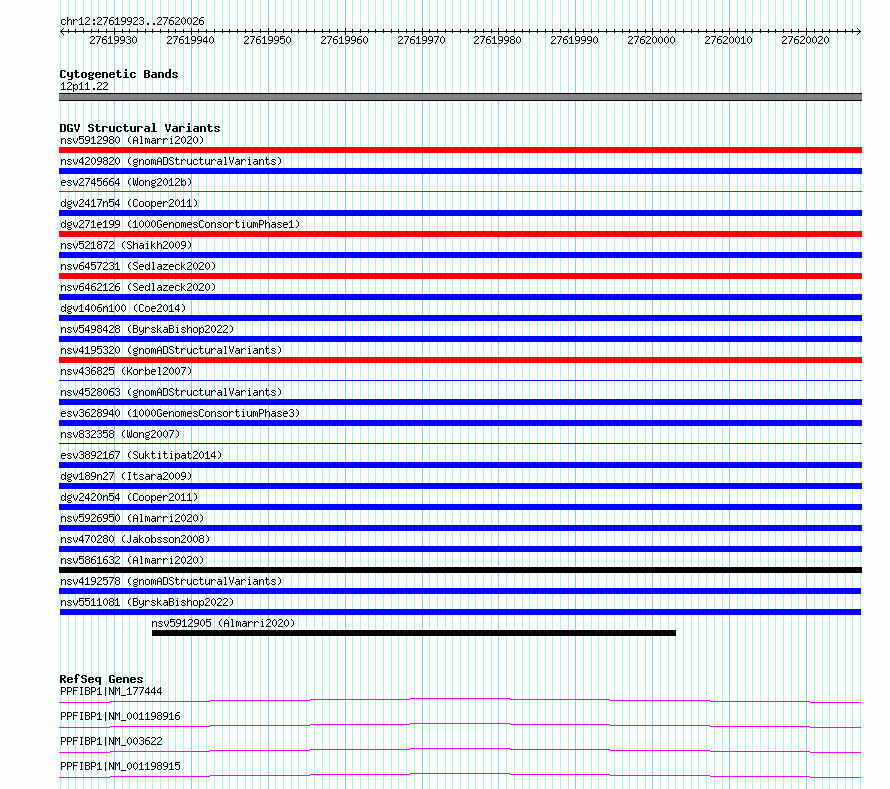Open the nsv5498428 (ByrskaBishop2022) label
Image resolution: width=890 pixels, height=789 pixels.
(147, 329)
